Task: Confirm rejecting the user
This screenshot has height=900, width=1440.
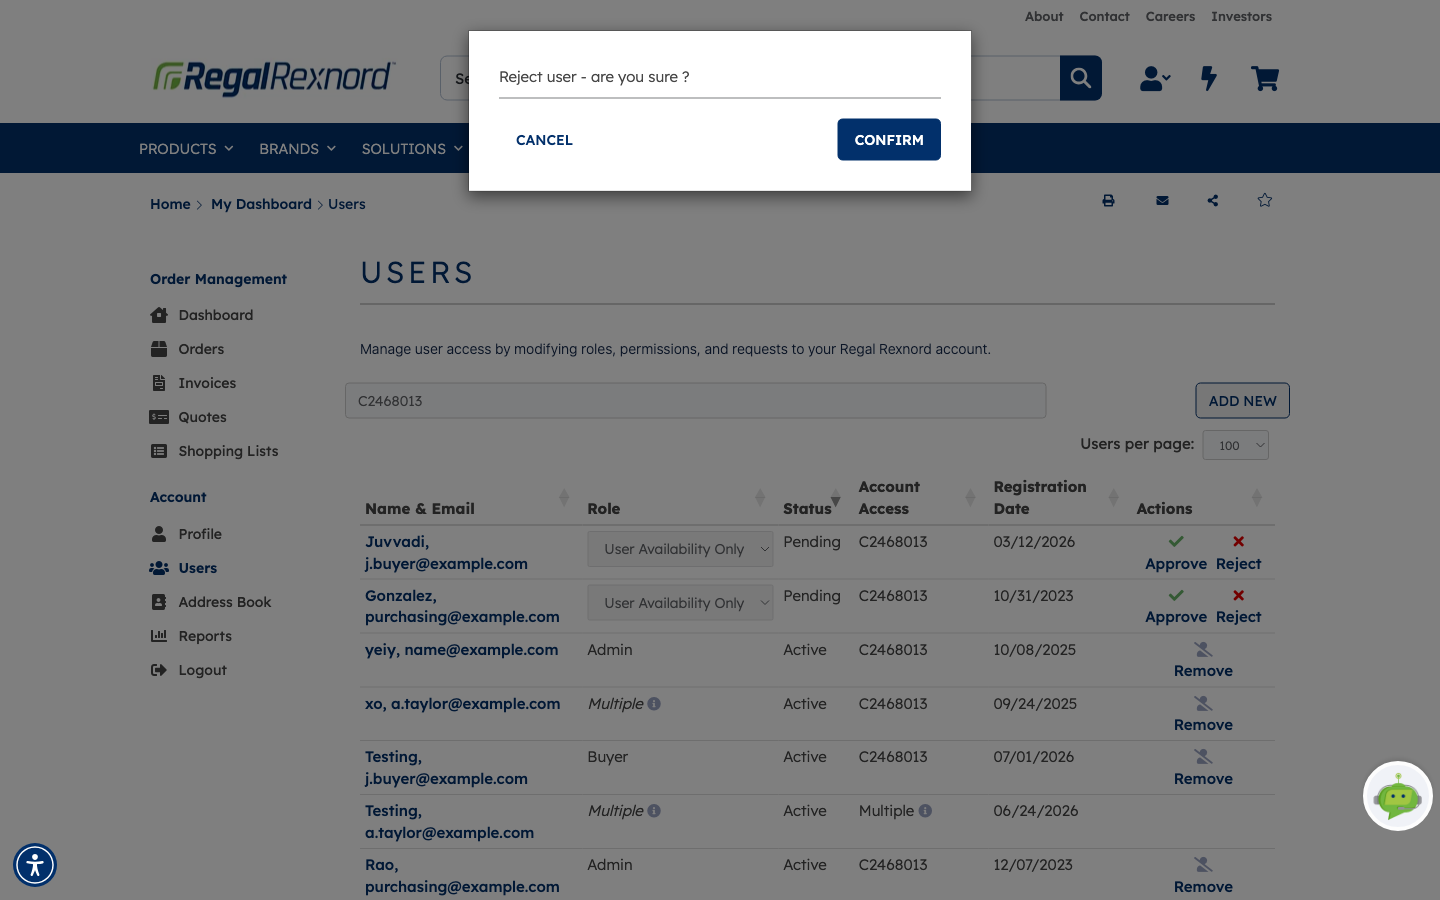Action: pos(889,140)
